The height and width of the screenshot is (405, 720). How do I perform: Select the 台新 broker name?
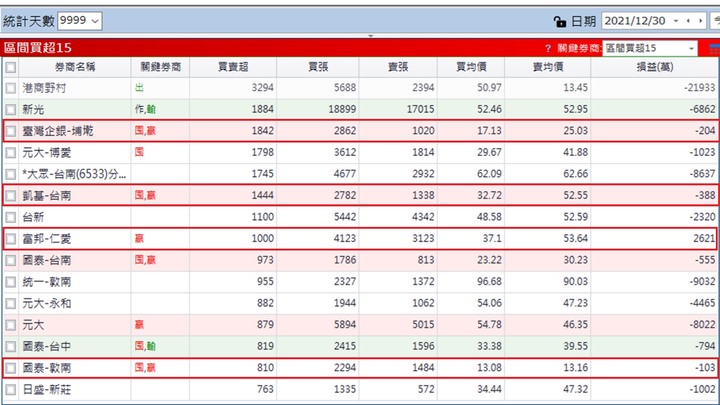click(33, 217)
